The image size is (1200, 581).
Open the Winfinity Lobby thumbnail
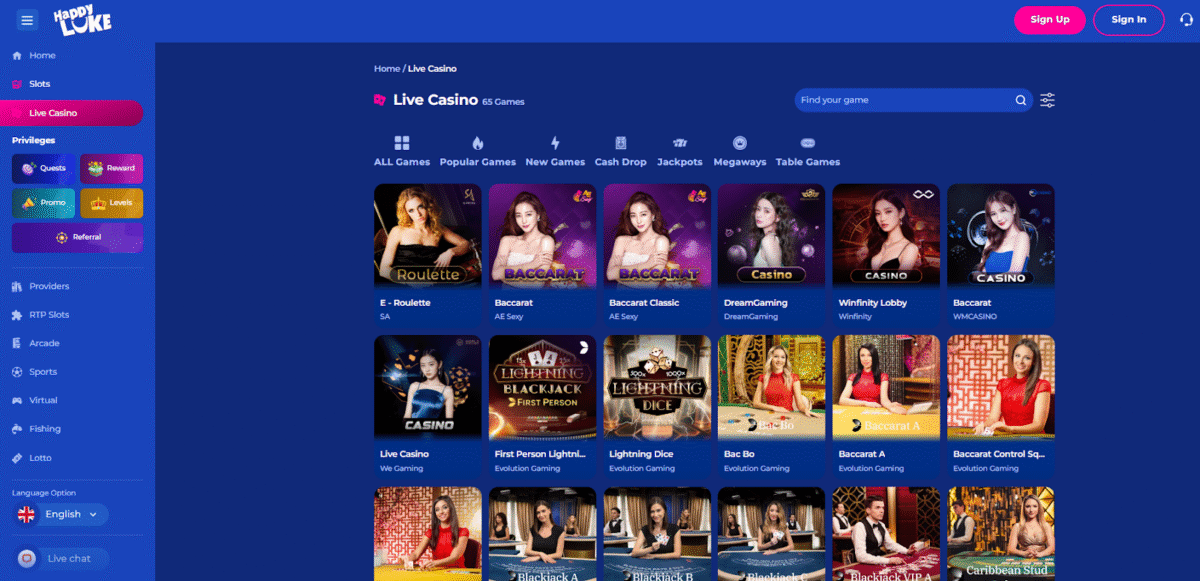[x=887, y=236]
